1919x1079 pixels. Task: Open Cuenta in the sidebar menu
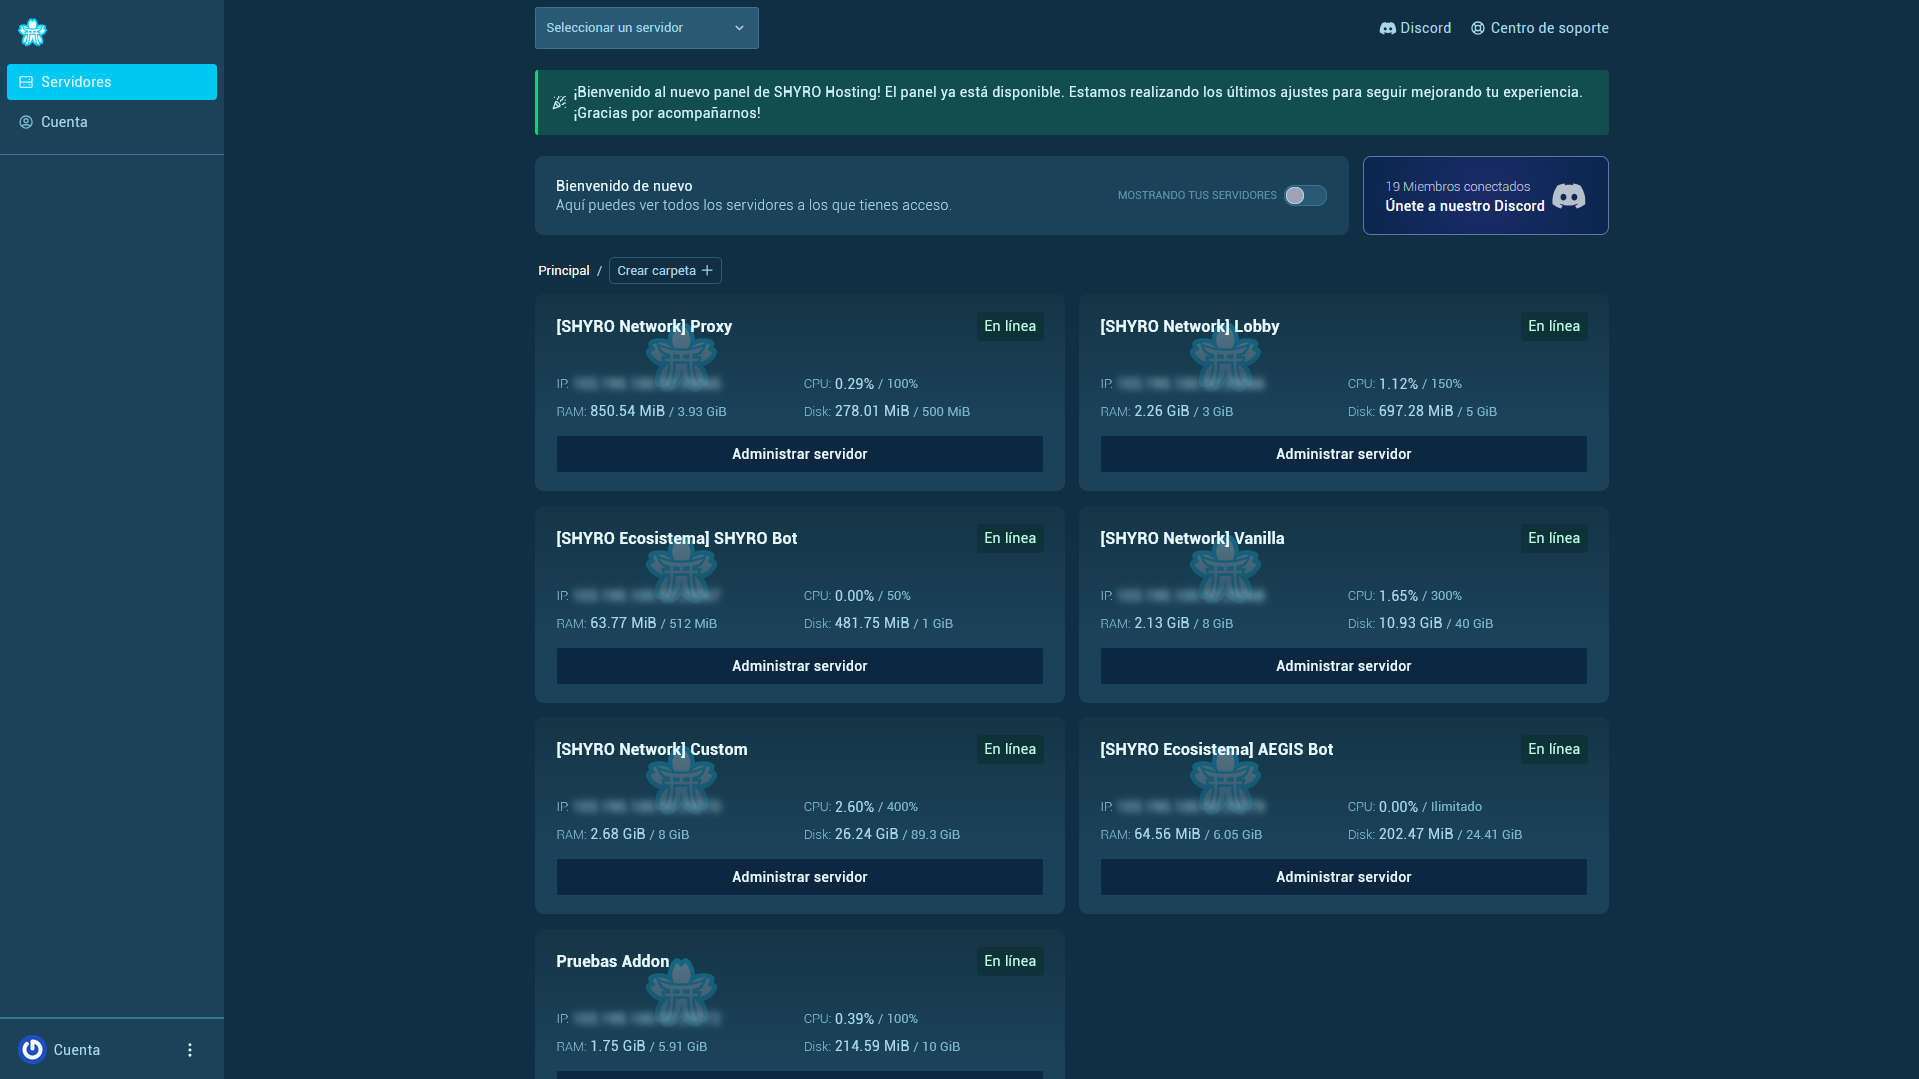111,122
